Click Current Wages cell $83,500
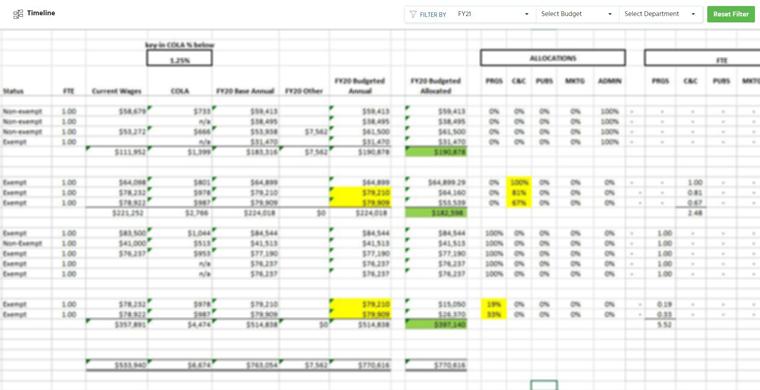The image size is (760, 390). 117,233
